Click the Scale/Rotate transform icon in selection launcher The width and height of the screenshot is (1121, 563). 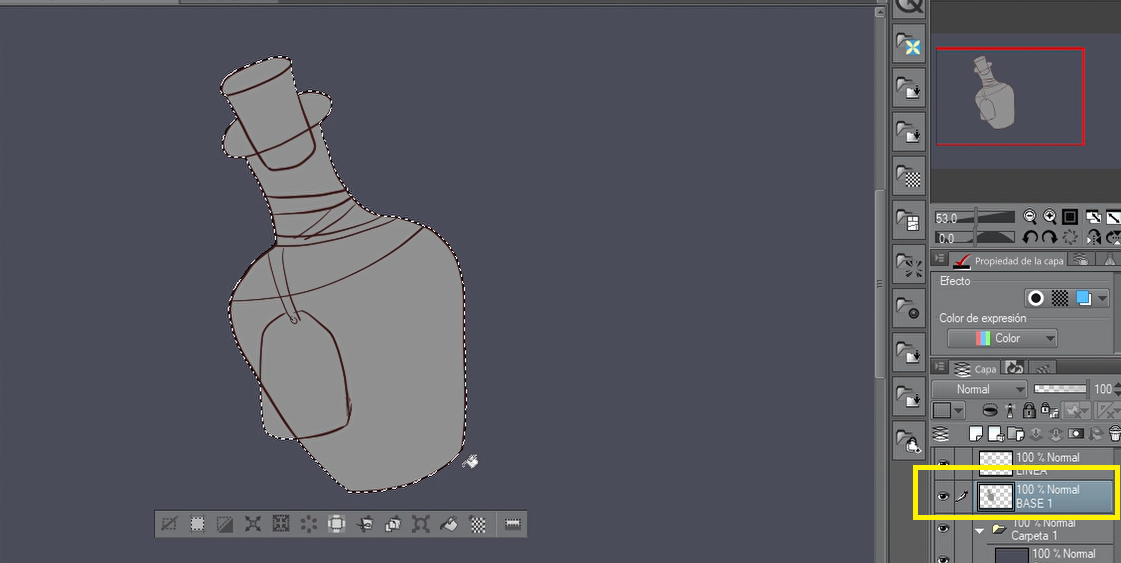421,523
